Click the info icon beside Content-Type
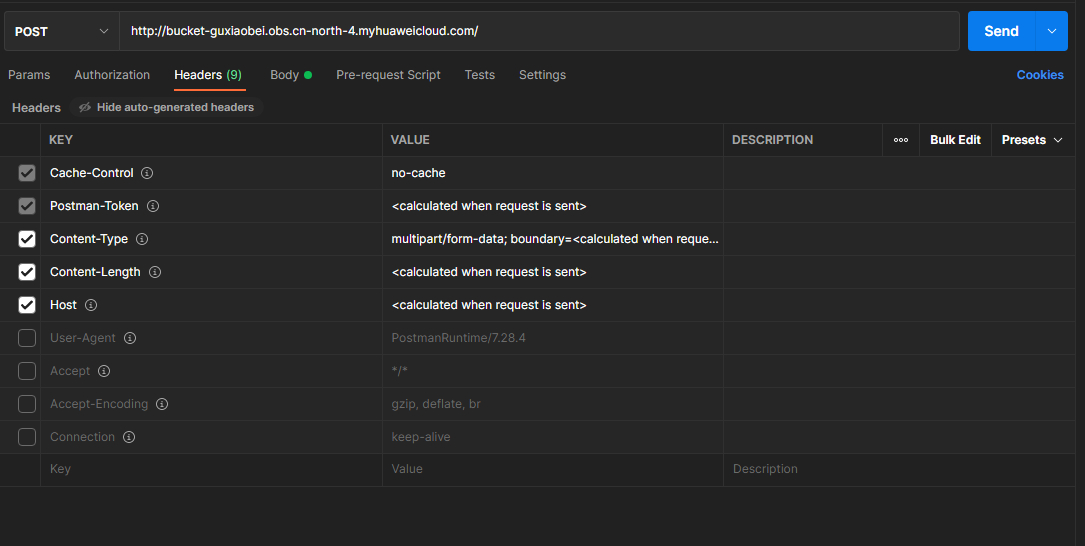This screenshot has width=1085, height=546. pos(142,239)
